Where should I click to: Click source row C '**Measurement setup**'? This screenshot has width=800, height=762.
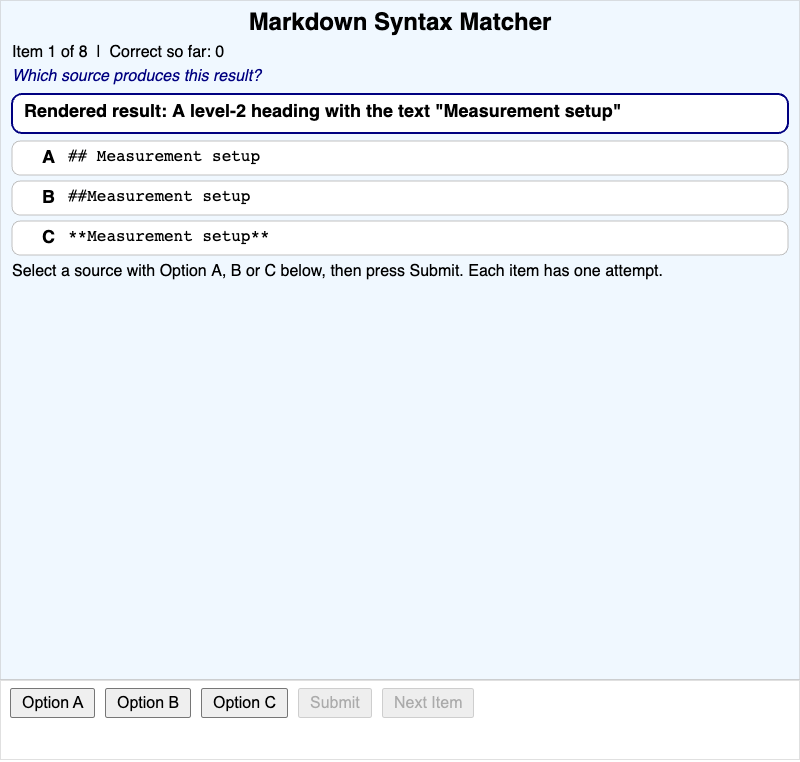pos(400,238)
